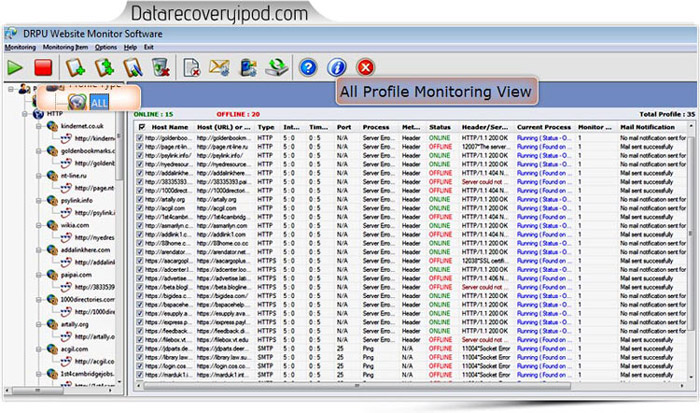Uncheck https://filebox.vt... row checkbox
The image size is (700, 413).
pos(140,340)
